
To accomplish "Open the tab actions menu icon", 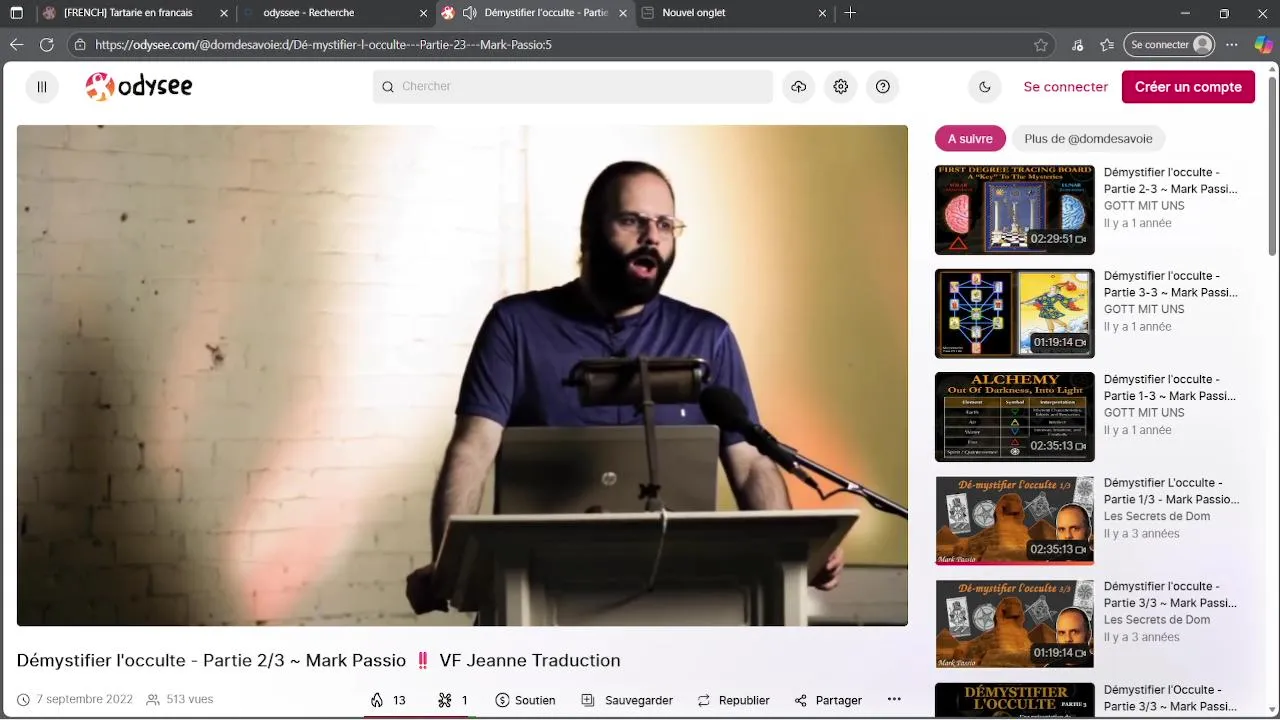I will (x=16, y=13).
